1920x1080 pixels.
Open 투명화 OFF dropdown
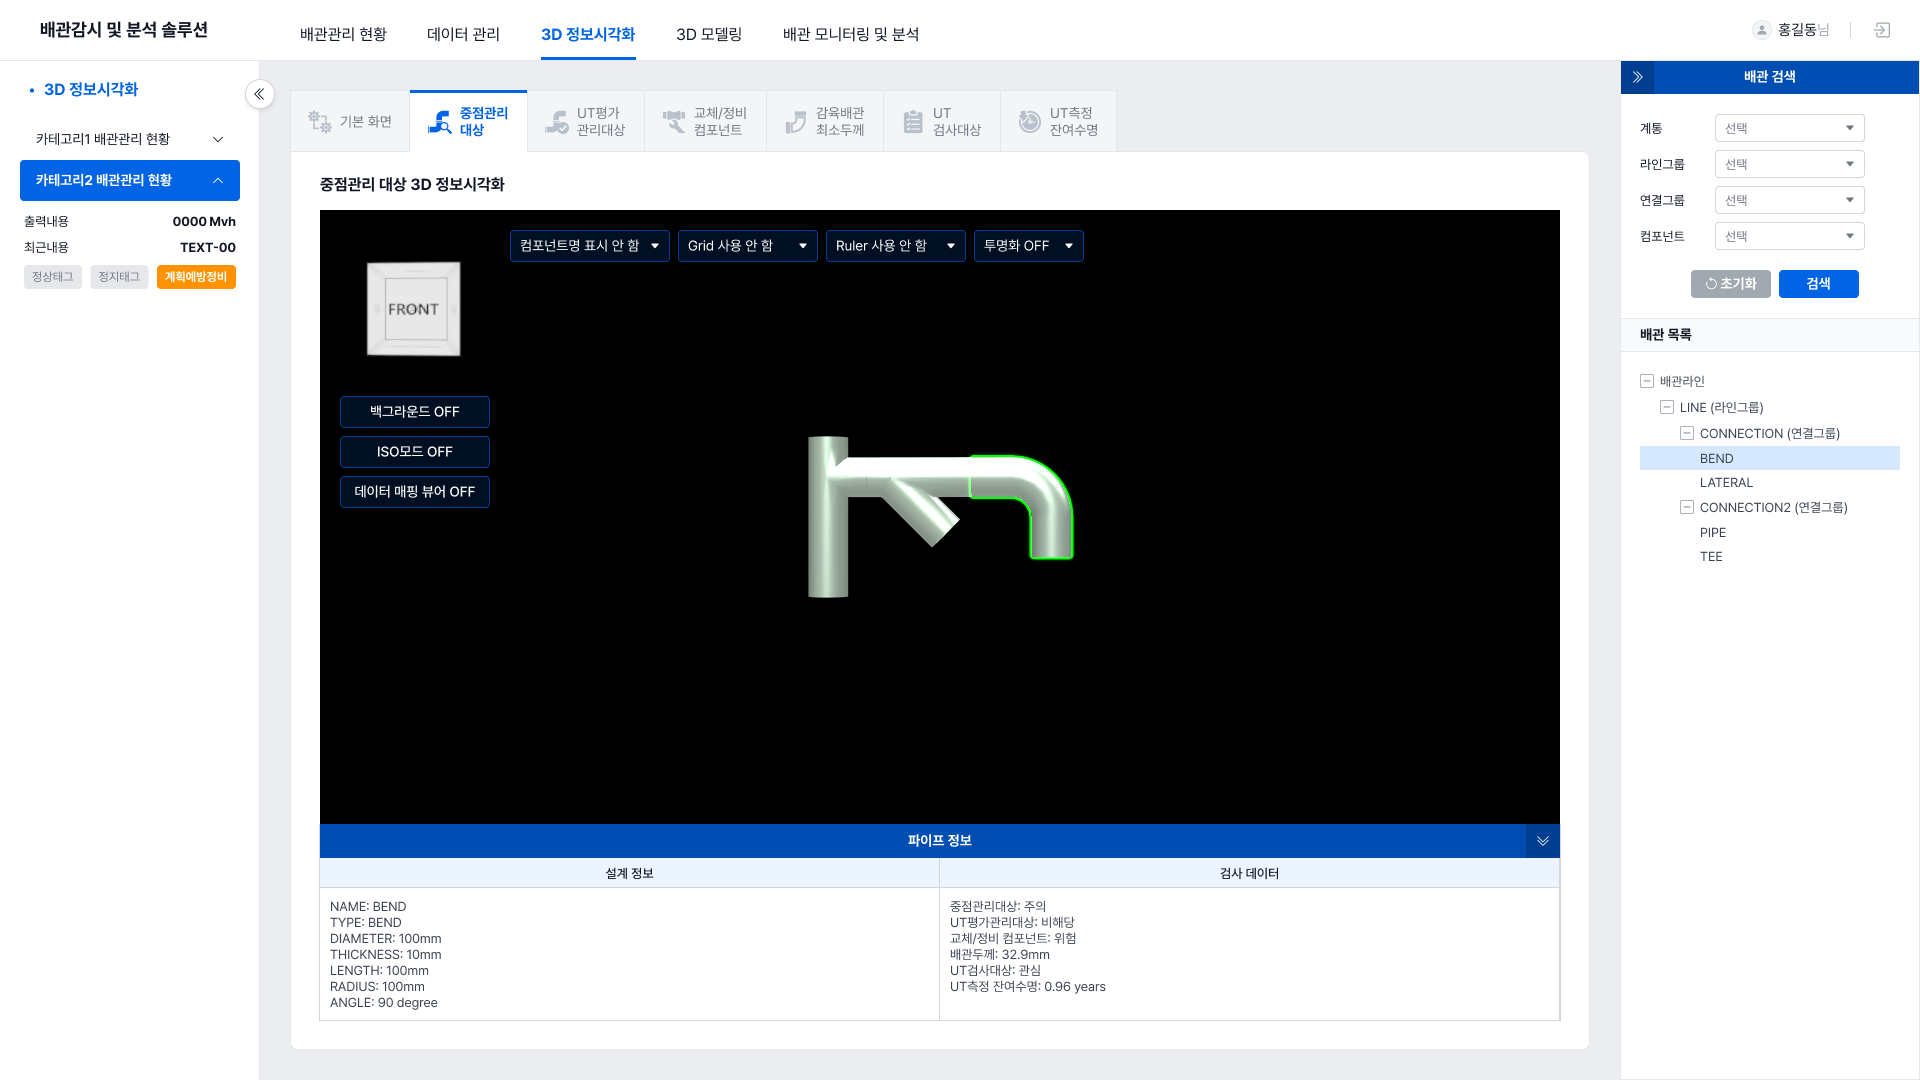coord(1029,246)
